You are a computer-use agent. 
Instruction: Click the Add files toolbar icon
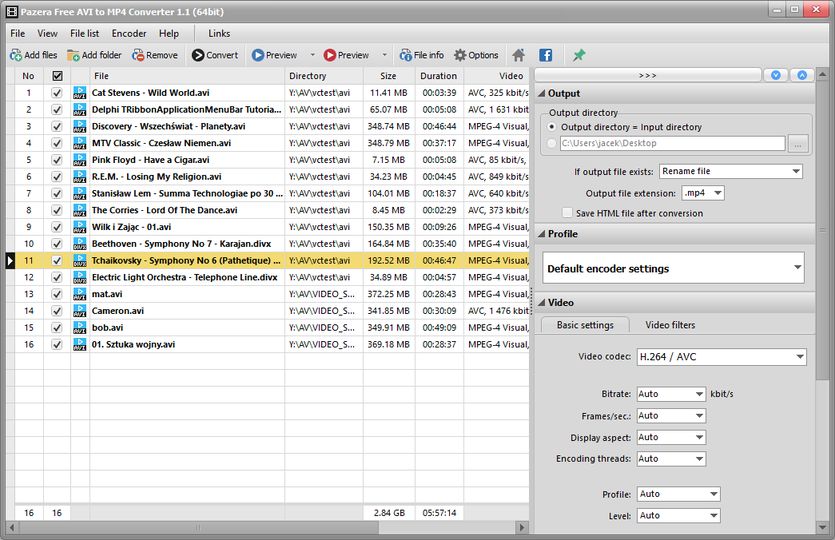pyautogui.click(x=16, y=55)
